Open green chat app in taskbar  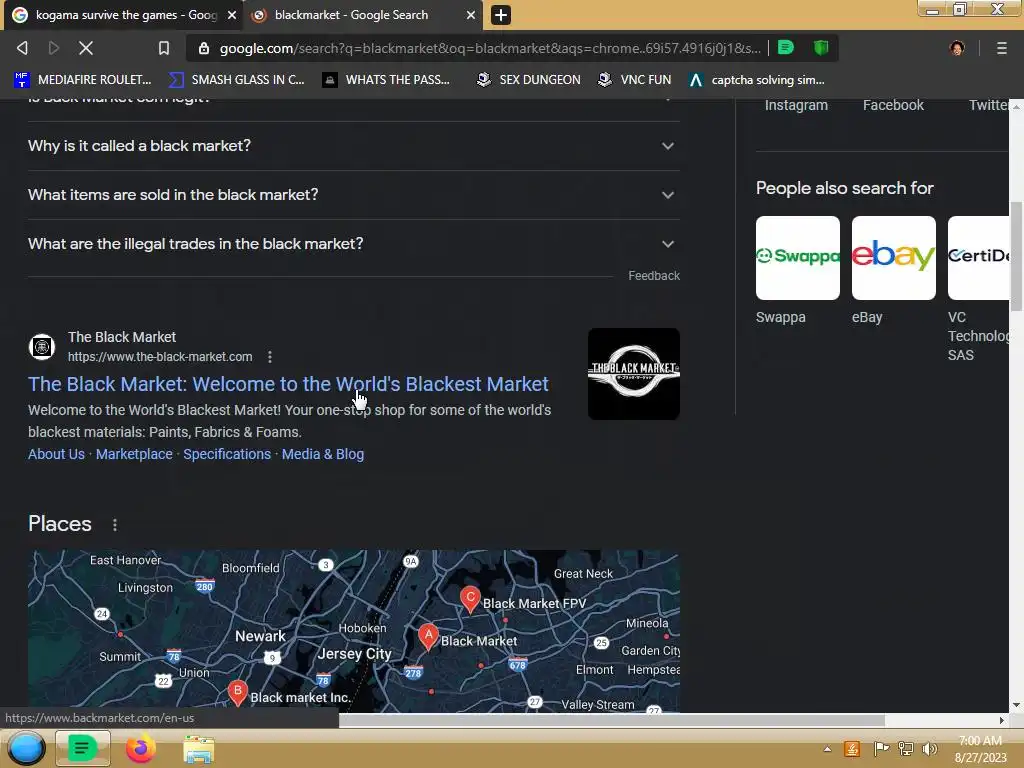(82, 748)
